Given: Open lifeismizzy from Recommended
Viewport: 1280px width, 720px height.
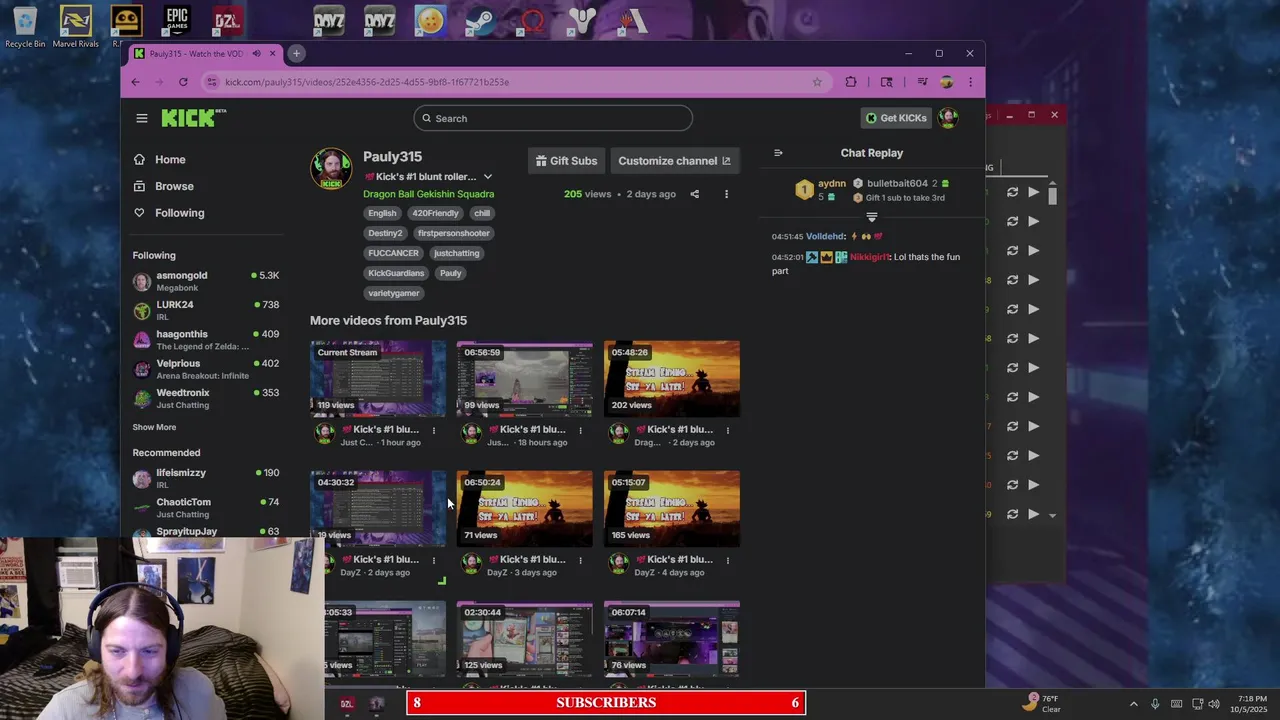Looking at the screenshot, I should coord(206,478).
